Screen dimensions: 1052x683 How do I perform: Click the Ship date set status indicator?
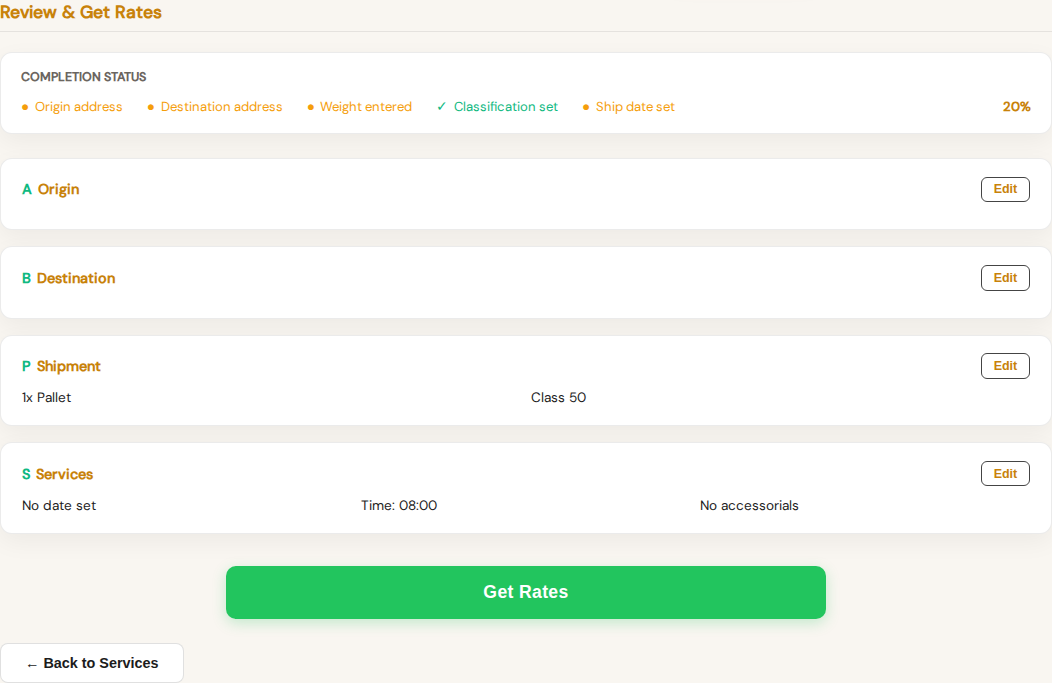584,106
